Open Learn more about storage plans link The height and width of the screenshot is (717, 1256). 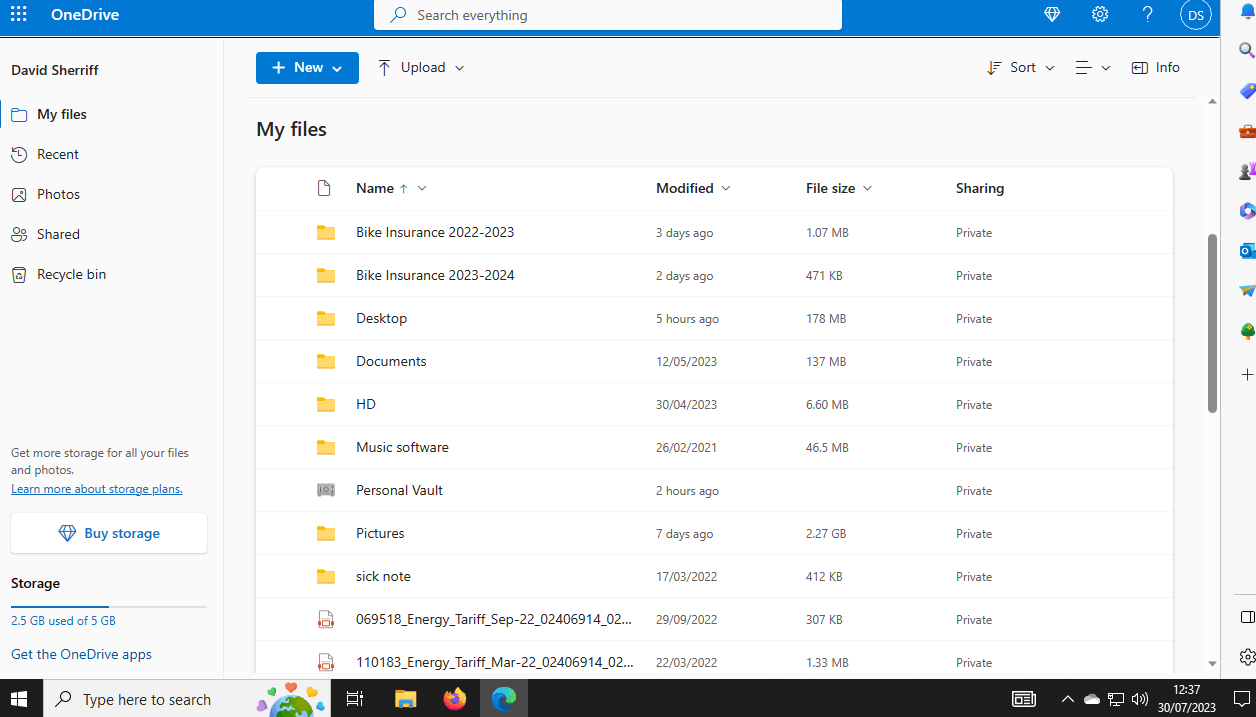click(97, 489)
